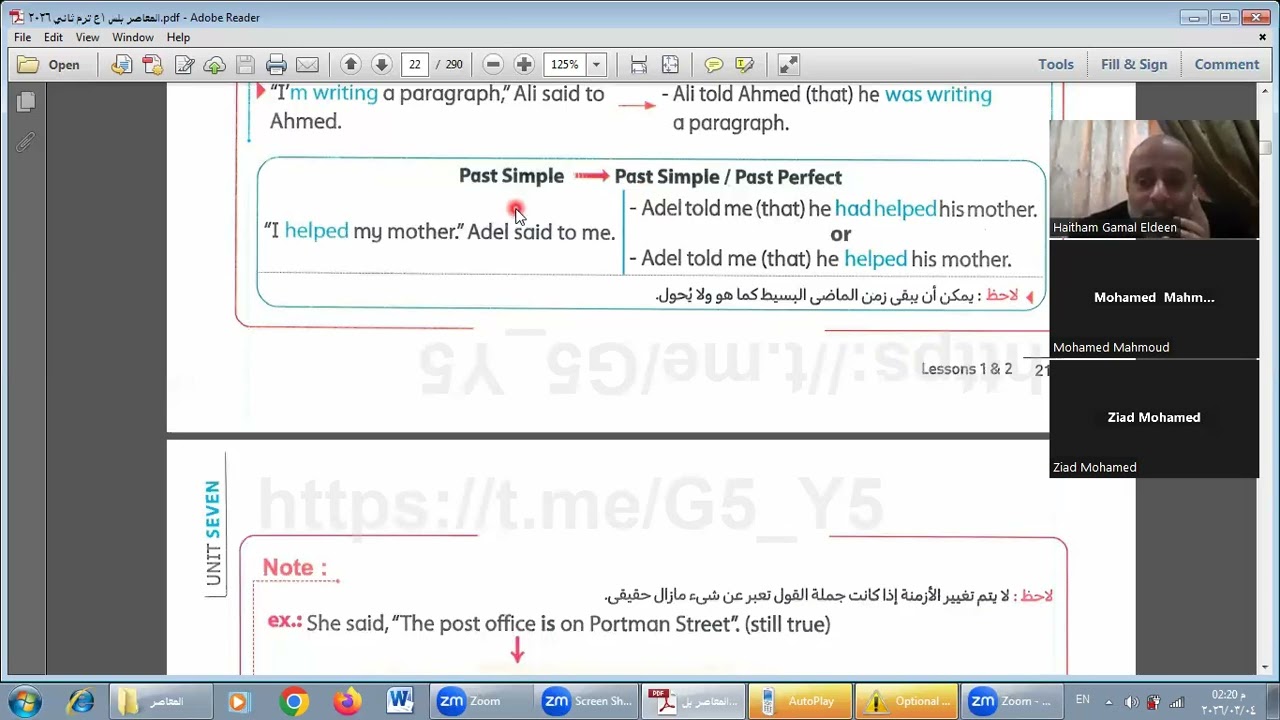Switch to AutoPlay taskbar window
1280x720 pixels.
[x=798, y=701]
